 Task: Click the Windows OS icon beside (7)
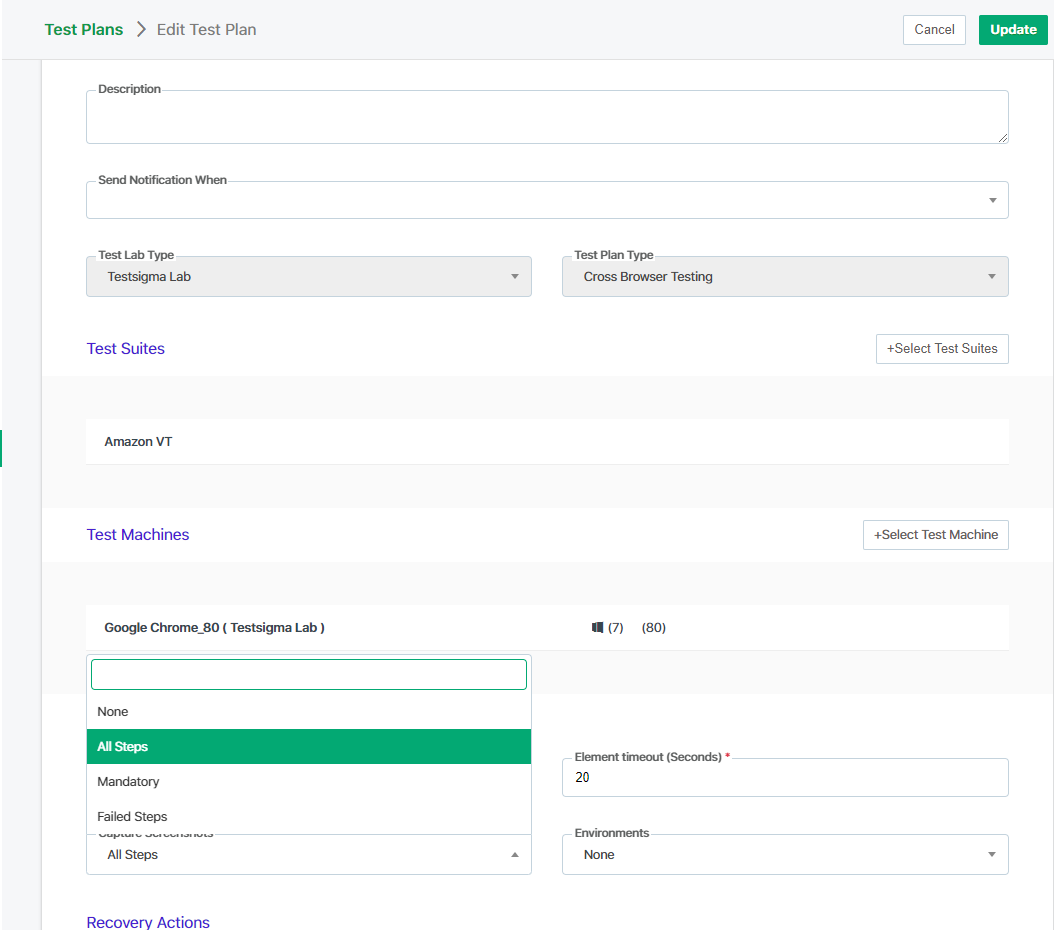click(597, 628)
